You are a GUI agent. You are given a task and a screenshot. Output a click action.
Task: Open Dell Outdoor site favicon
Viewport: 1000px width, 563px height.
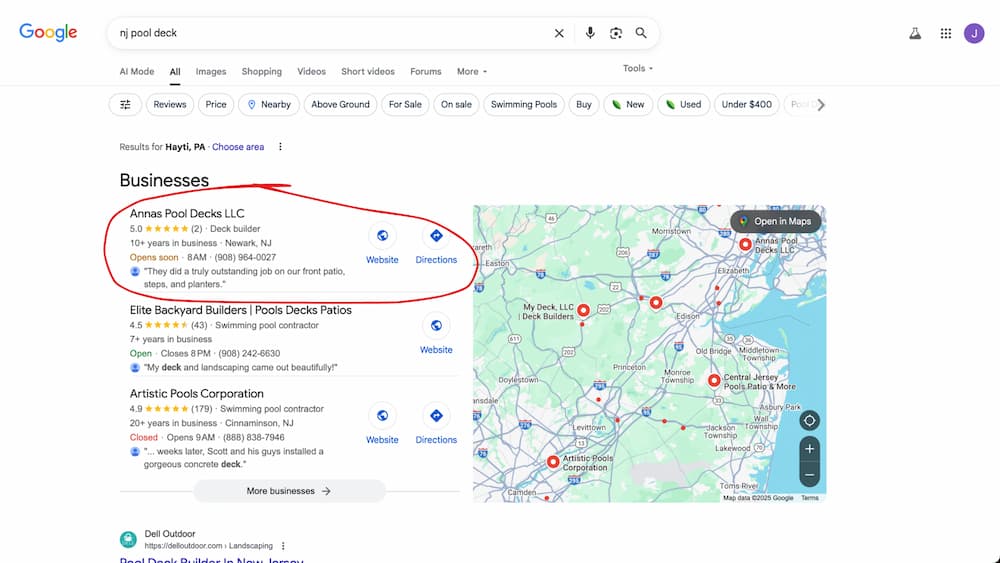coord(128,539)
